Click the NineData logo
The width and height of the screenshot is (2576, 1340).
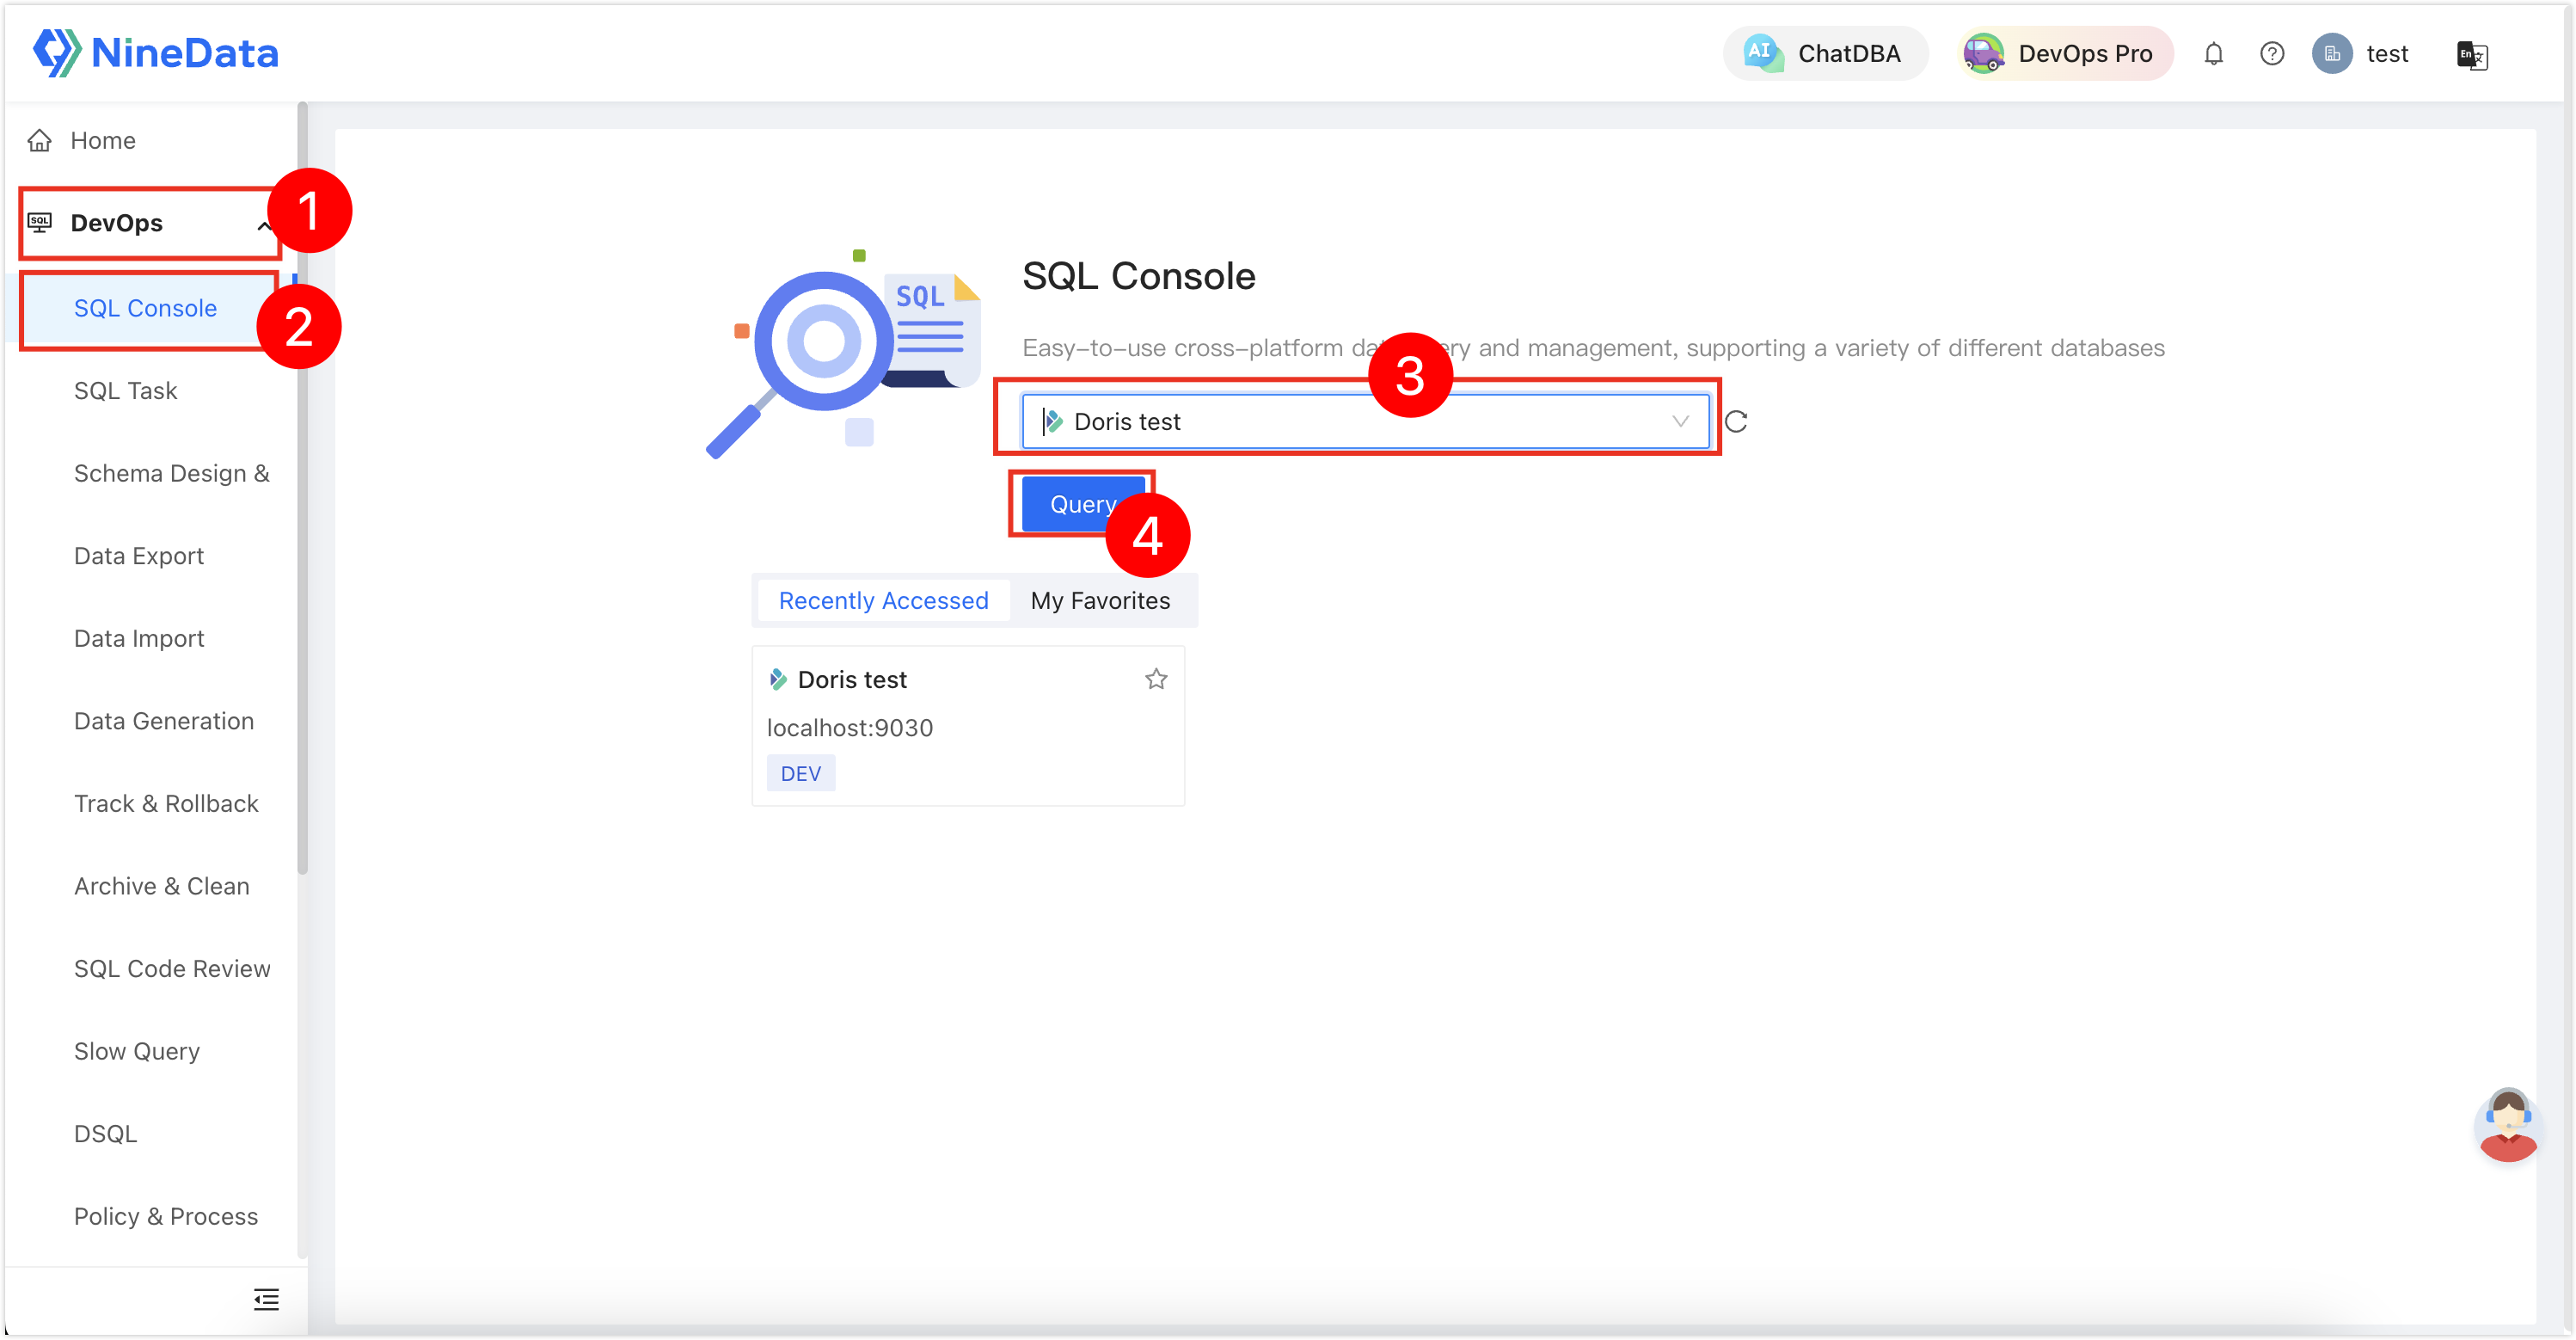pyautogui.click(x=155, y=52)
